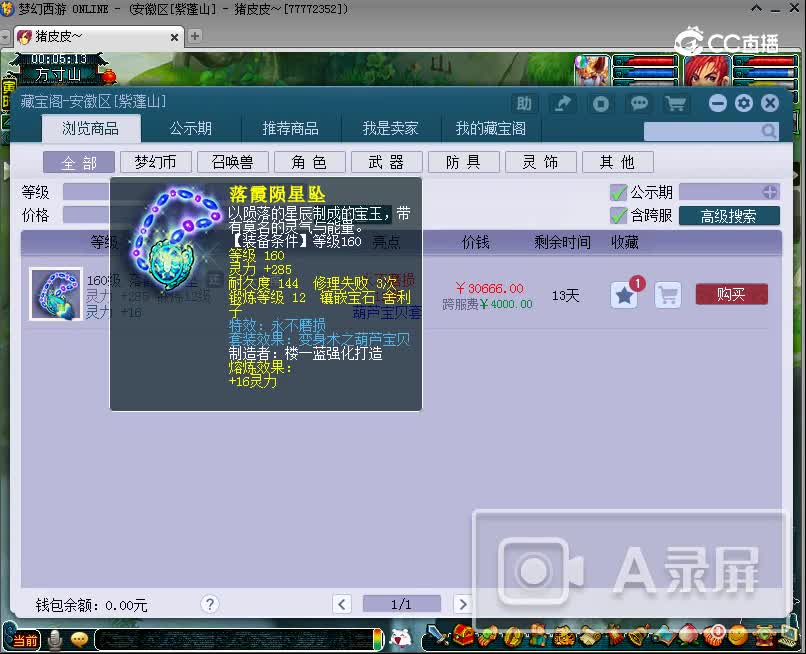
Task: Click the price ￥30666.00
Action: 489,288
